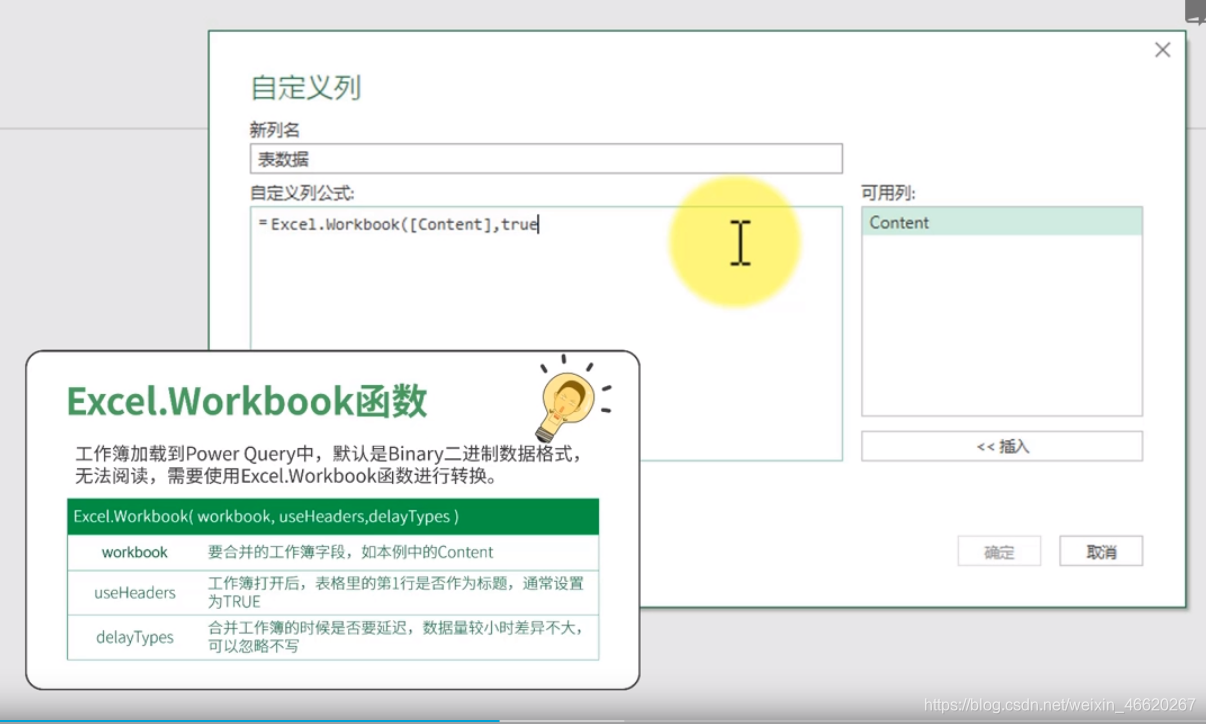Close the 自定义列 dialog with the X
Viewport: 1206px width, 724px height.
[1162, 50]
